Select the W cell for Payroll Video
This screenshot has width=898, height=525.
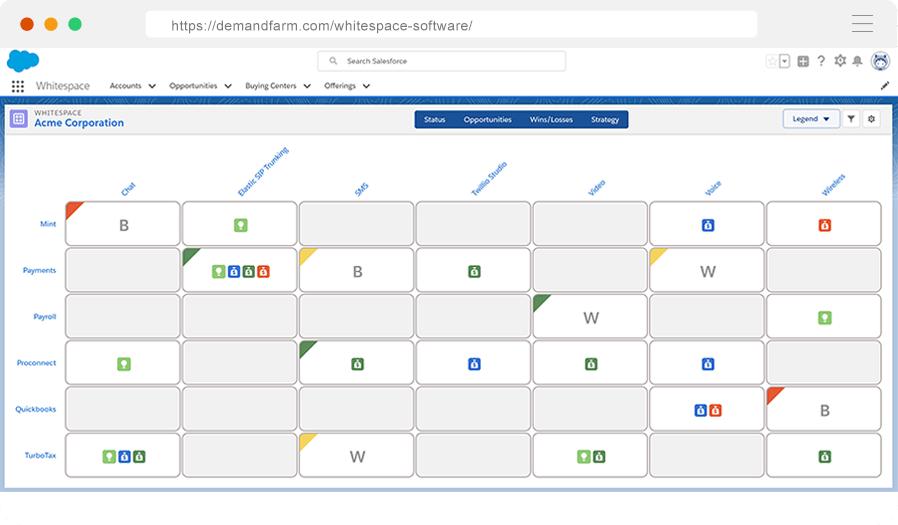(590, 317)
